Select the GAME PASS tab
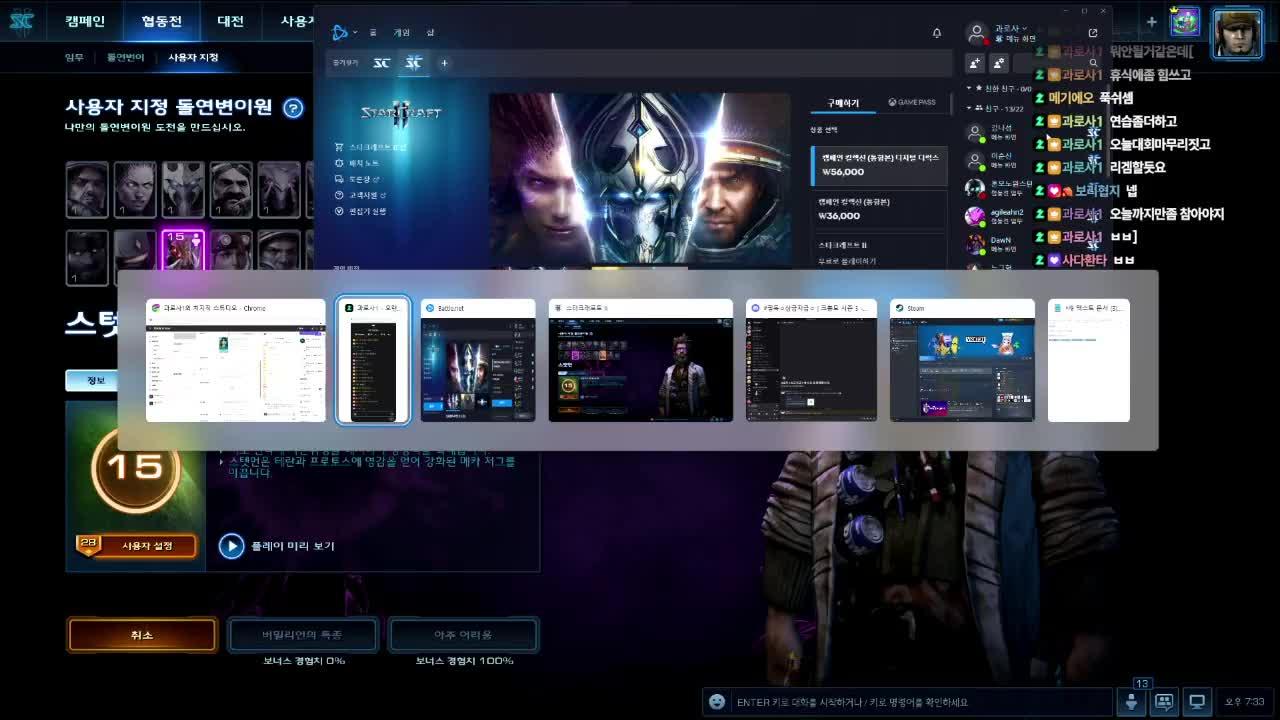This screenshot has height=720, width=1280. pos(911,103)
